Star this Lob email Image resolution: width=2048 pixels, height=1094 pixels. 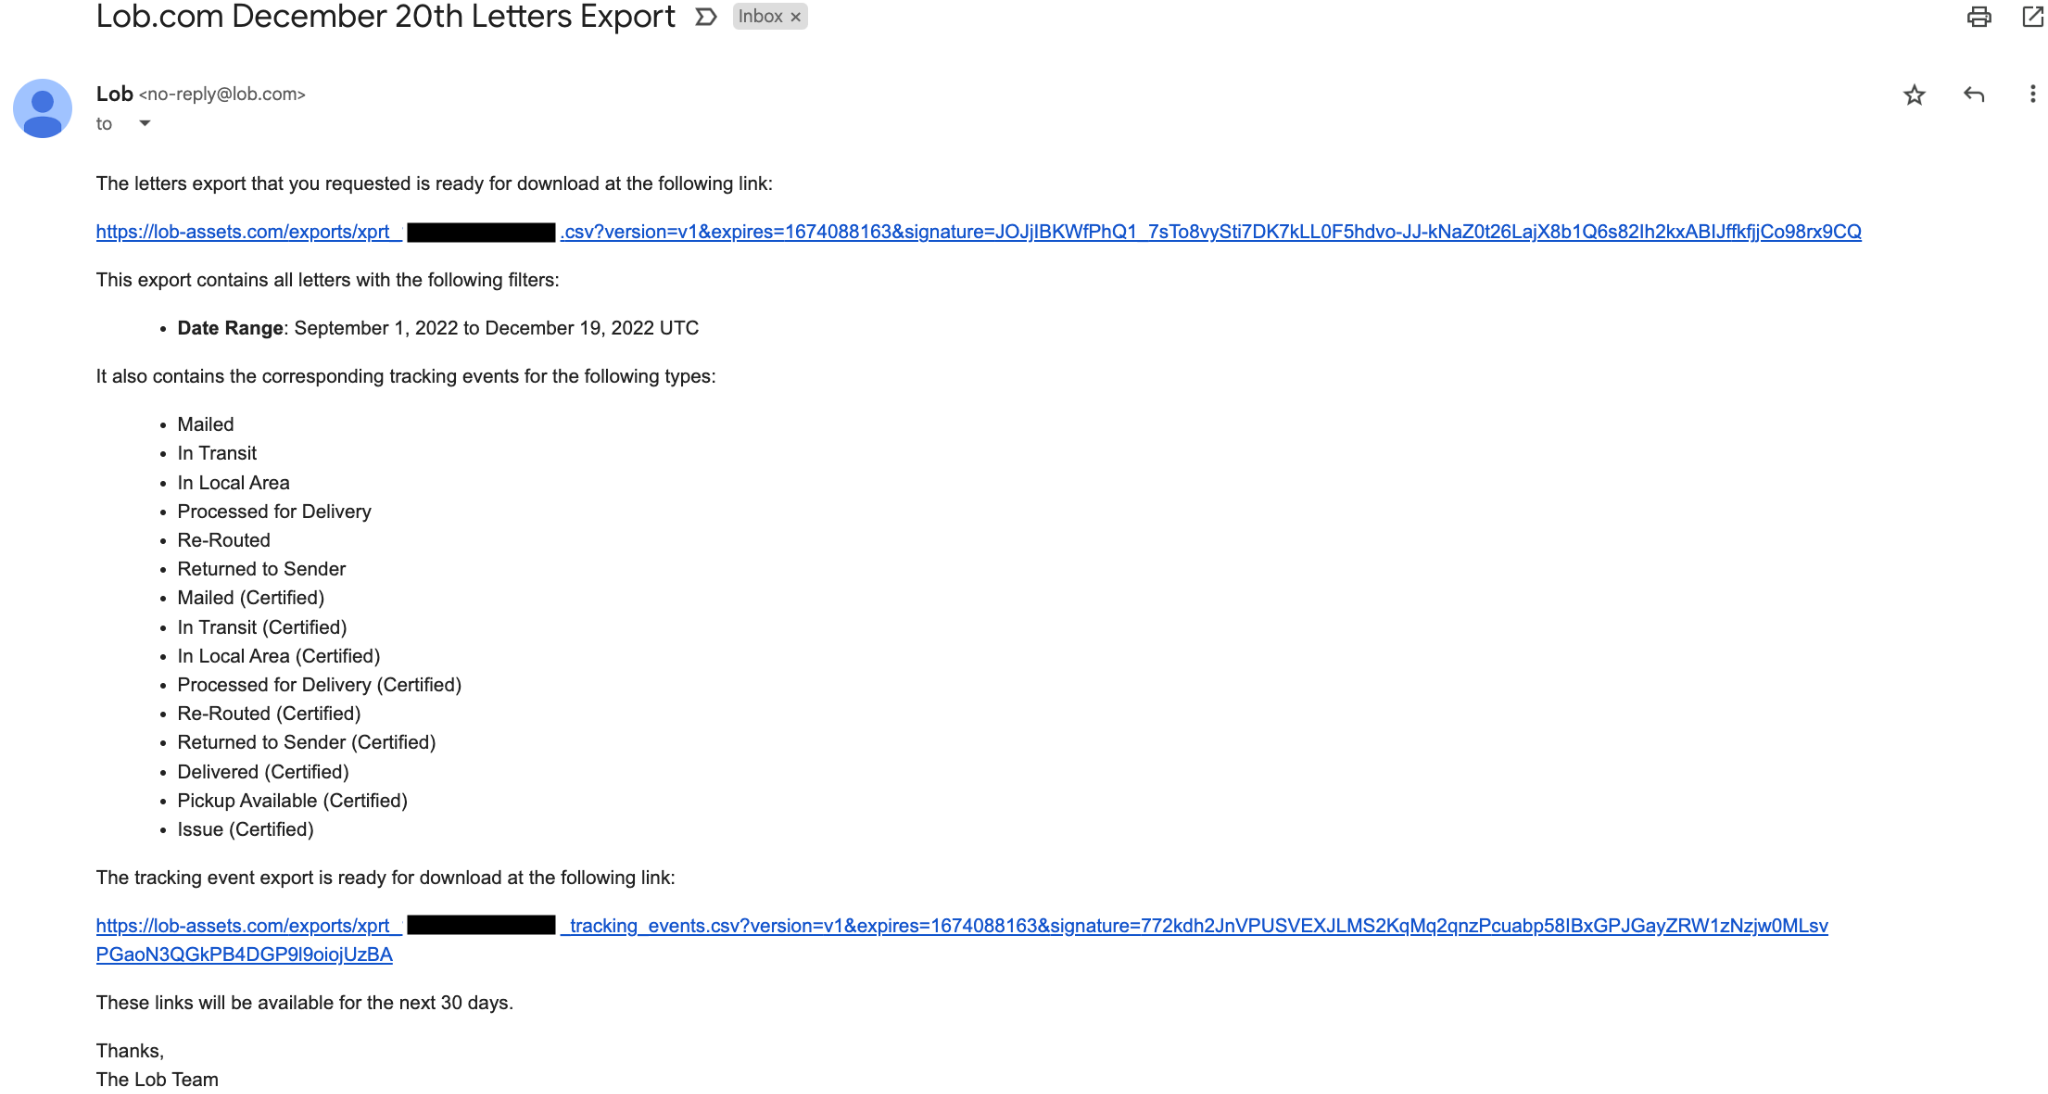pos(1914,95)
